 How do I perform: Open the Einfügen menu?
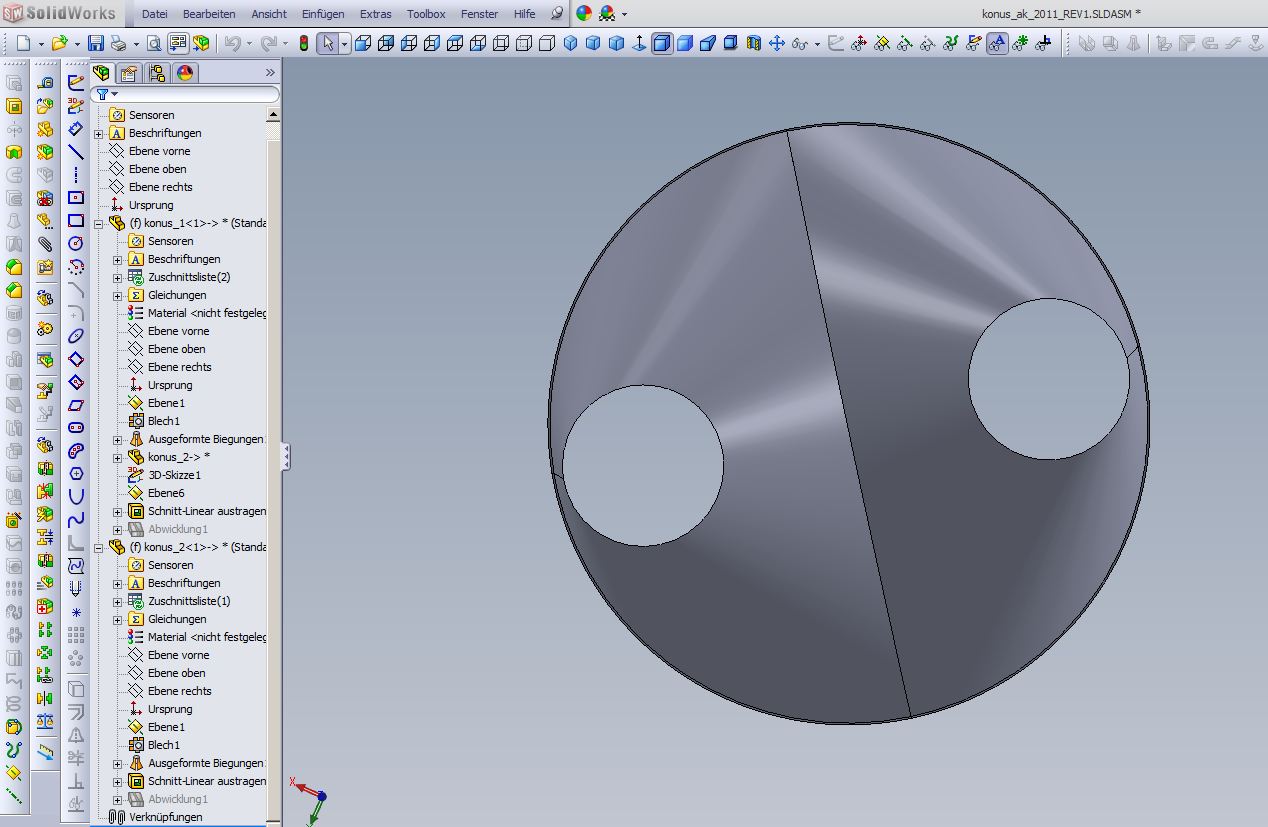323,14
